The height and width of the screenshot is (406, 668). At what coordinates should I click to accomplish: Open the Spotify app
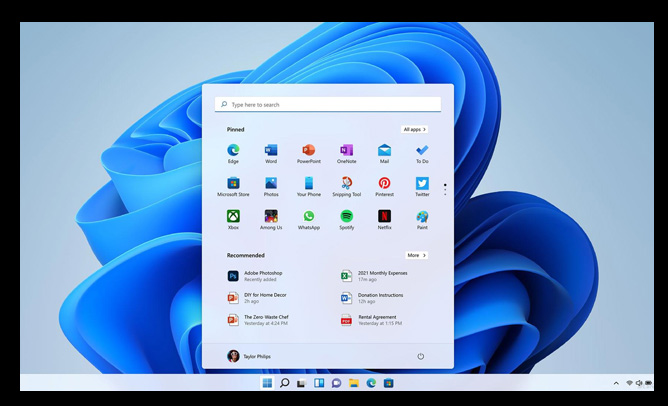346,220
